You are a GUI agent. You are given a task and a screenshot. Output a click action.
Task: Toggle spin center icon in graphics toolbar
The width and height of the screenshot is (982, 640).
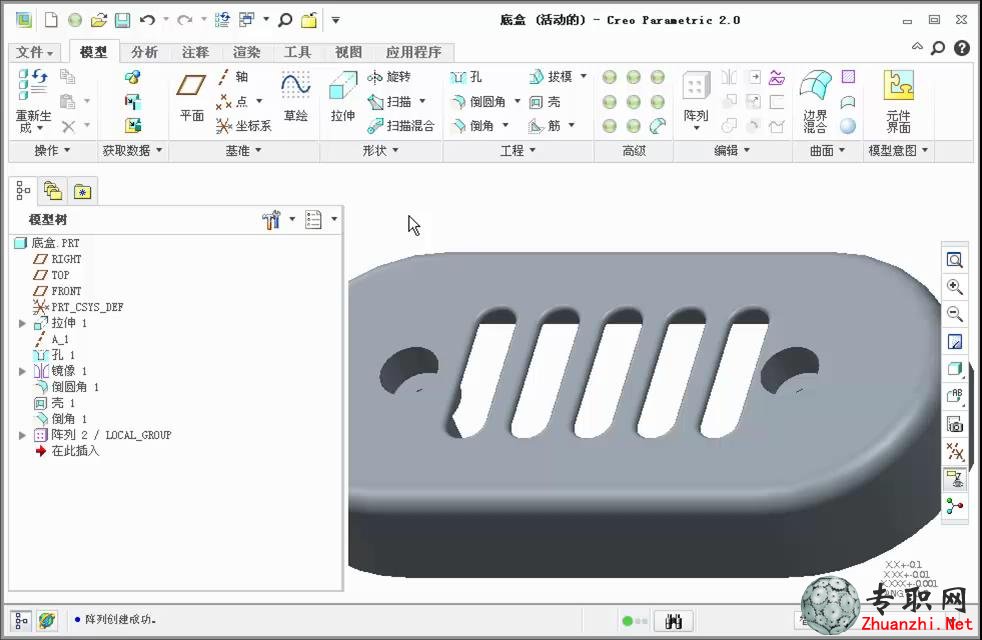[954, 506]
